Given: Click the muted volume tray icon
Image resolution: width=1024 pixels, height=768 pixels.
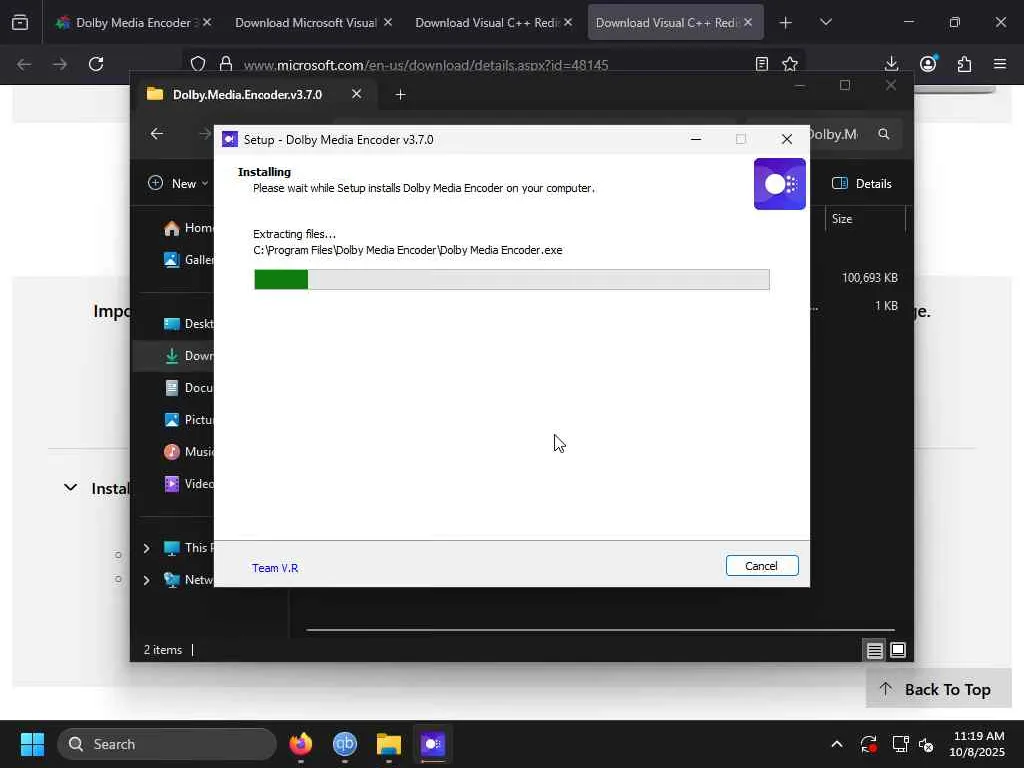Looking at the screenshot, I should coord(927,744).
